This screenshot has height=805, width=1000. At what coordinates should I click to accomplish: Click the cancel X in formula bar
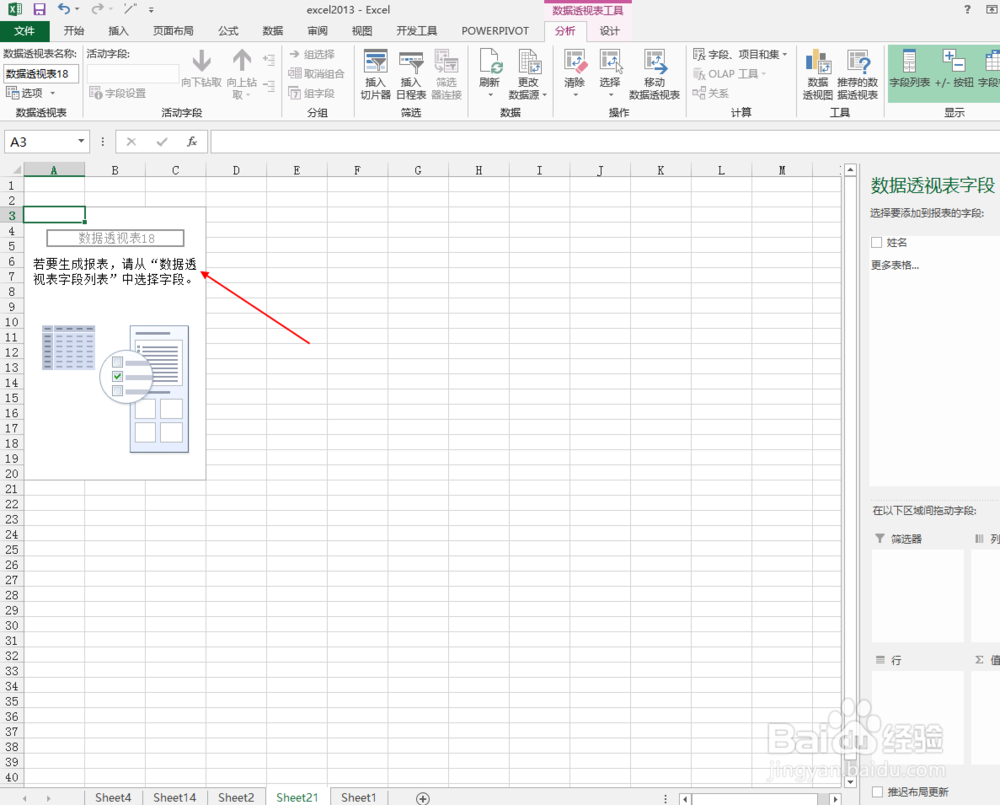point(131,142)
